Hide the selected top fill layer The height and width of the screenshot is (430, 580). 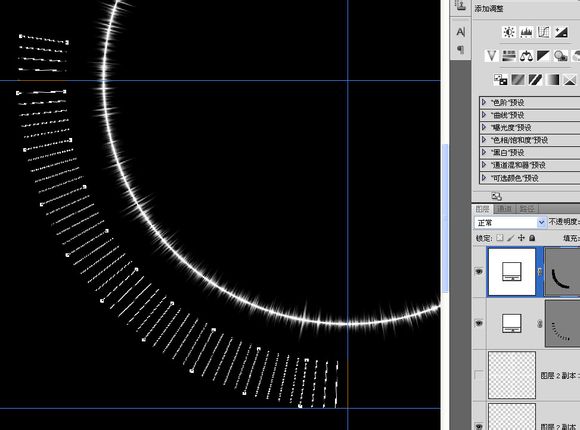click(479, 272)
